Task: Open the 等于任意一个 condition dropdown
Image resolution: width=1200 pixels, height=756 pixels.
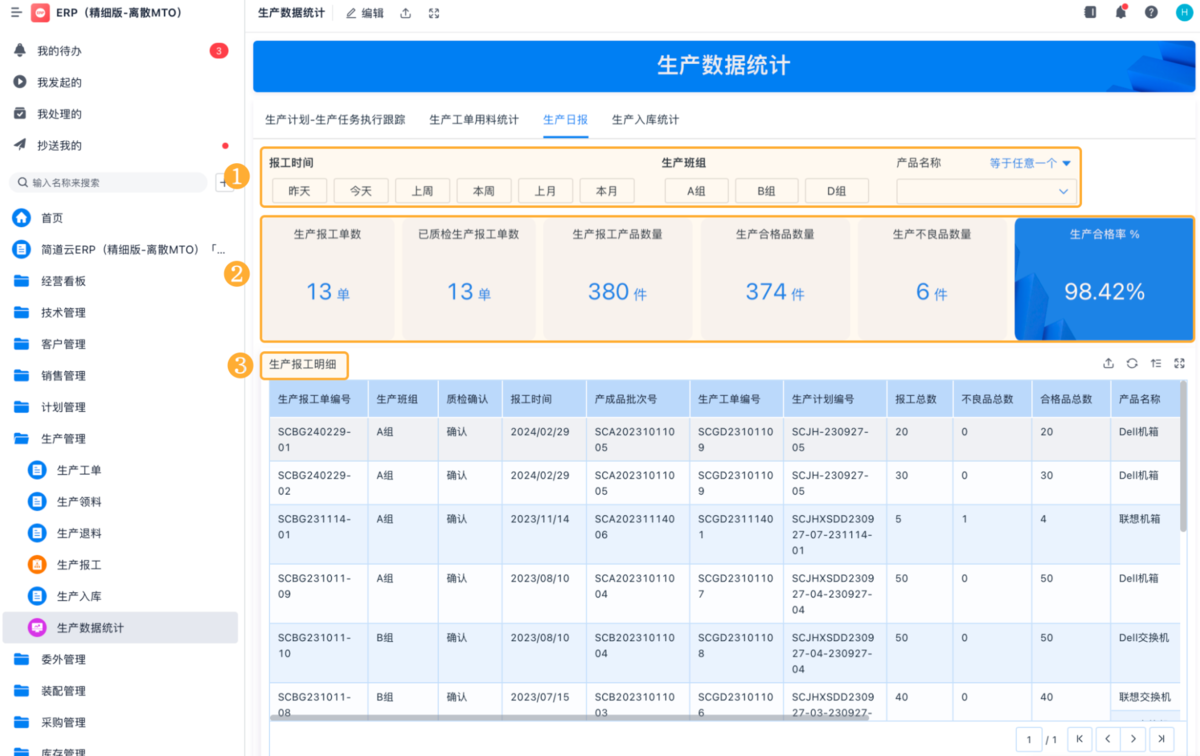Action: pos(1030,163)
